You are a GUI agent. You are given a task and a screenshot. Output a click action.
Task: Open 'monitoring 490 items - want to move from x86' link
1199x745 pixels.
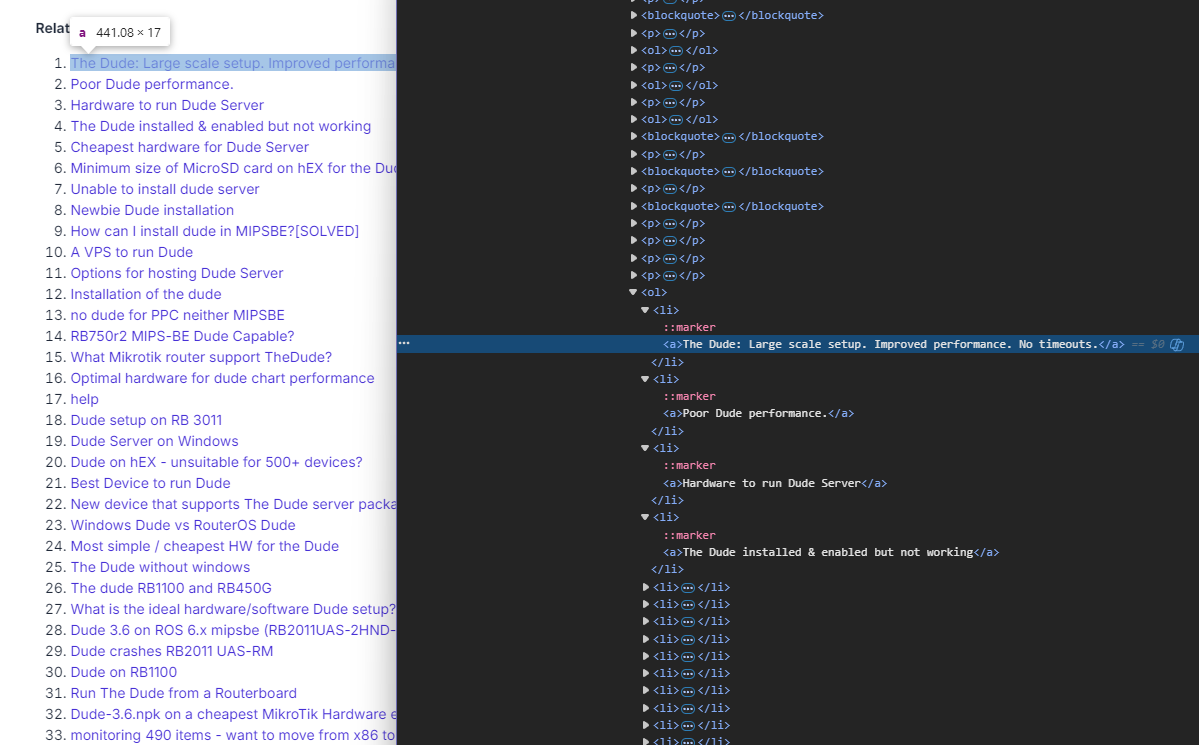[x=233, y=736]
